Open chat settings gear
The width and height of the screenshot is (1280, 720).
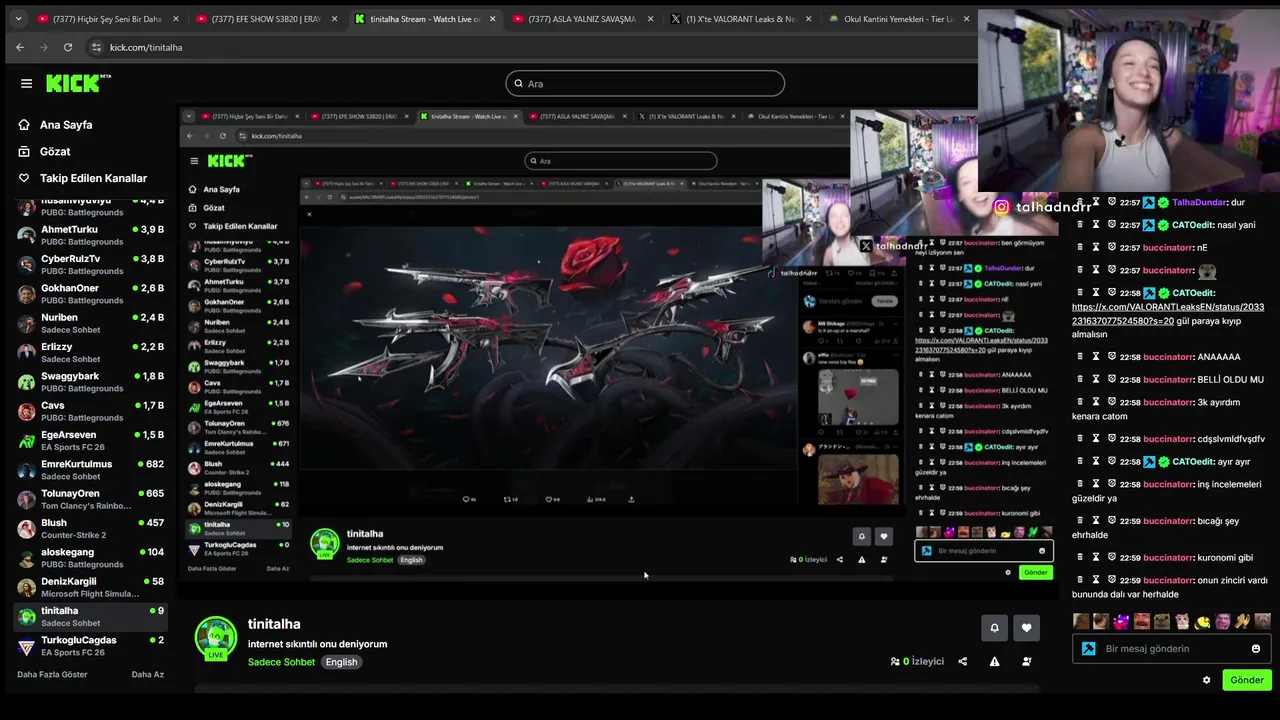[1206, 680]
